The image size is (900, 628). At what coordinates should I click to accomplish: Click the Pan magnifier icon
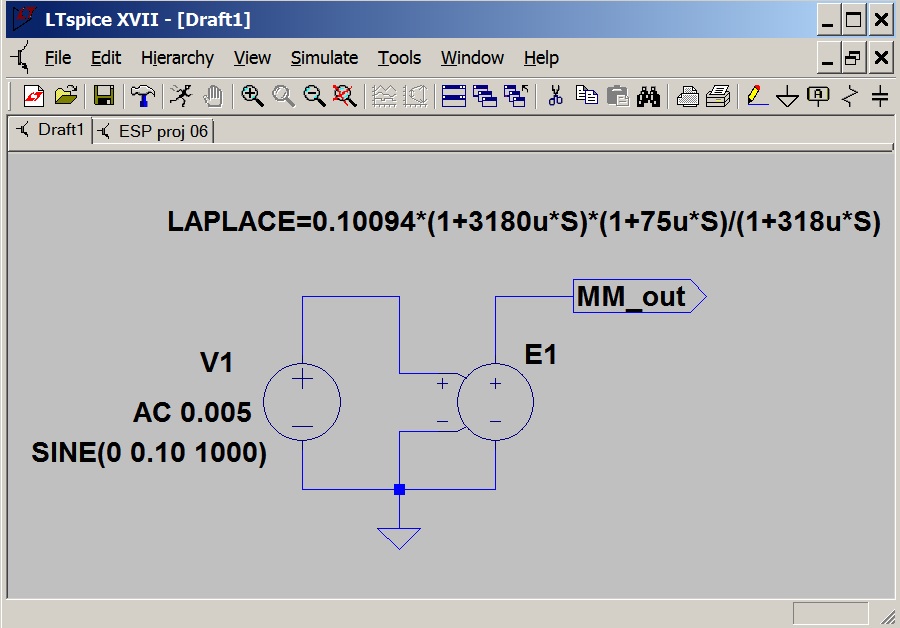[x=283, y=96]
